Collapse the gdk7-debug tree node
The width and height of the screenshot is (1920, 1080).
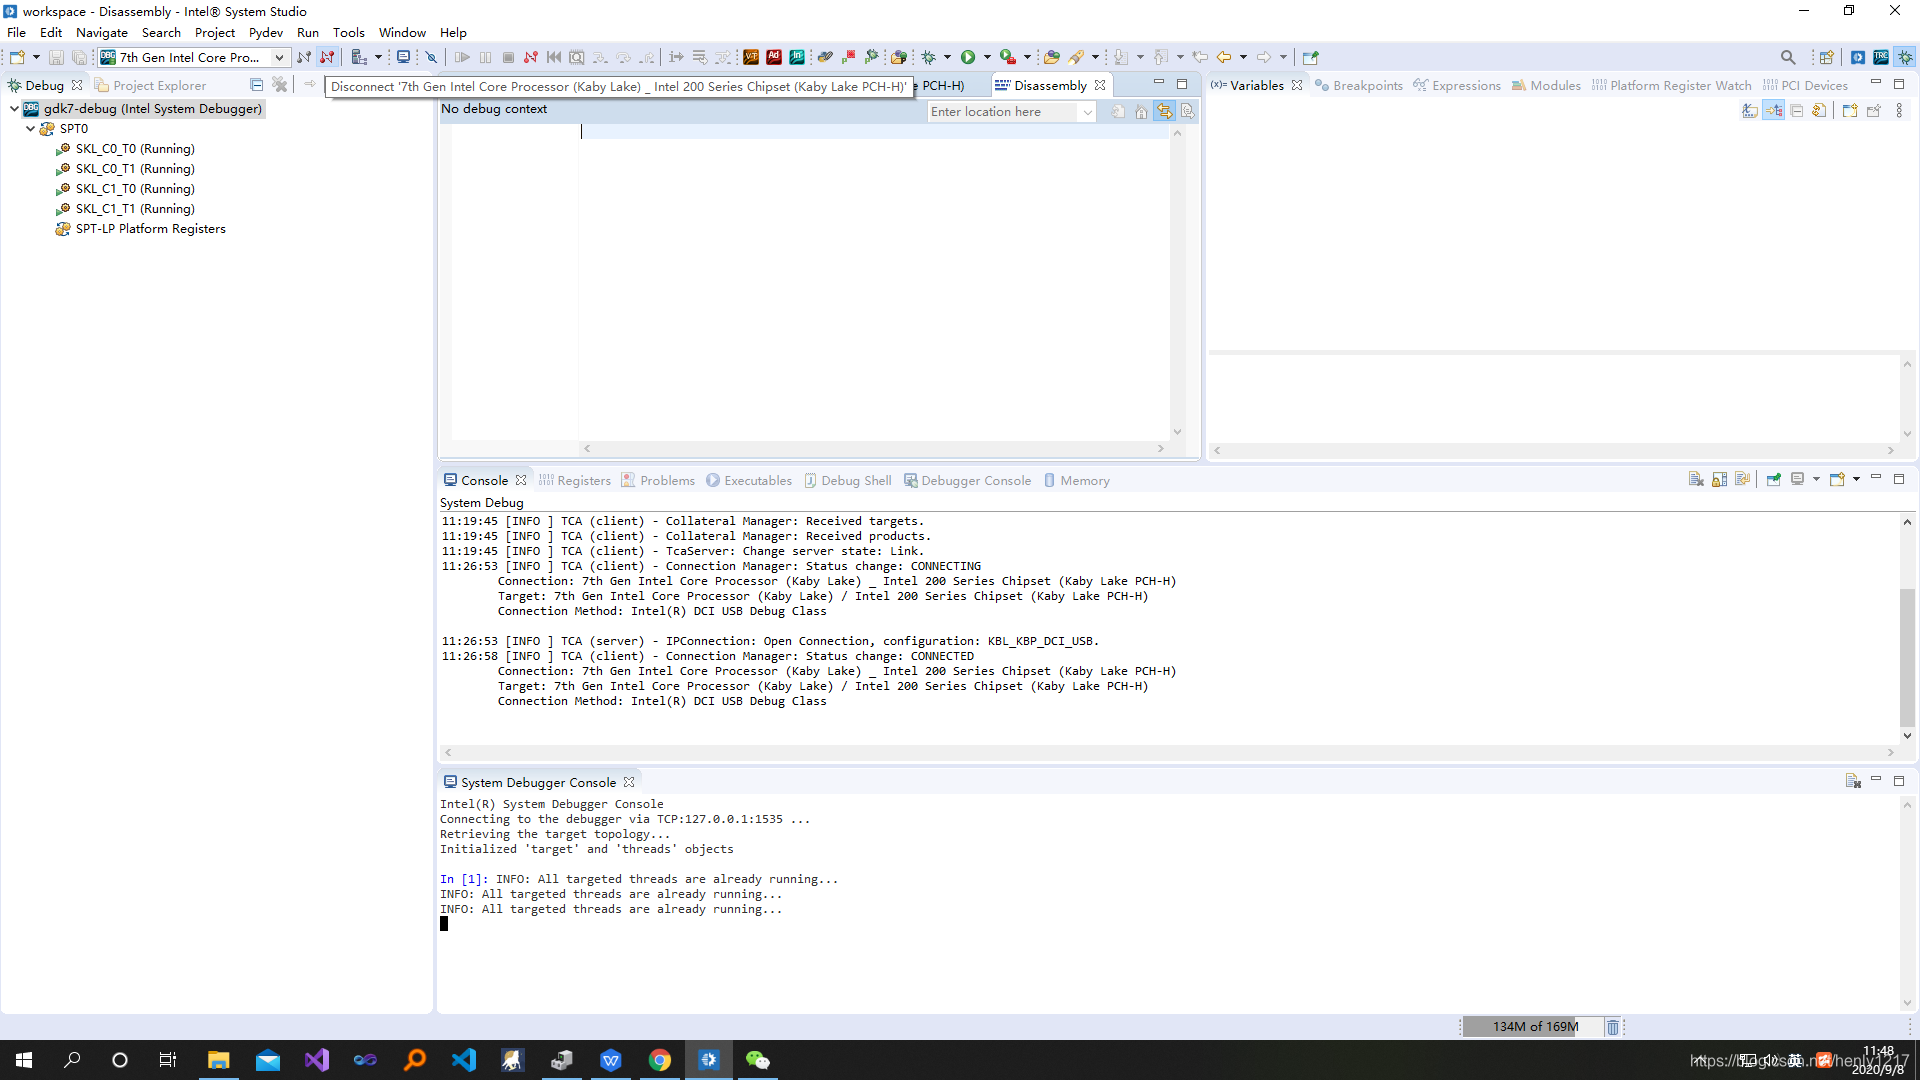pos(14,108)
